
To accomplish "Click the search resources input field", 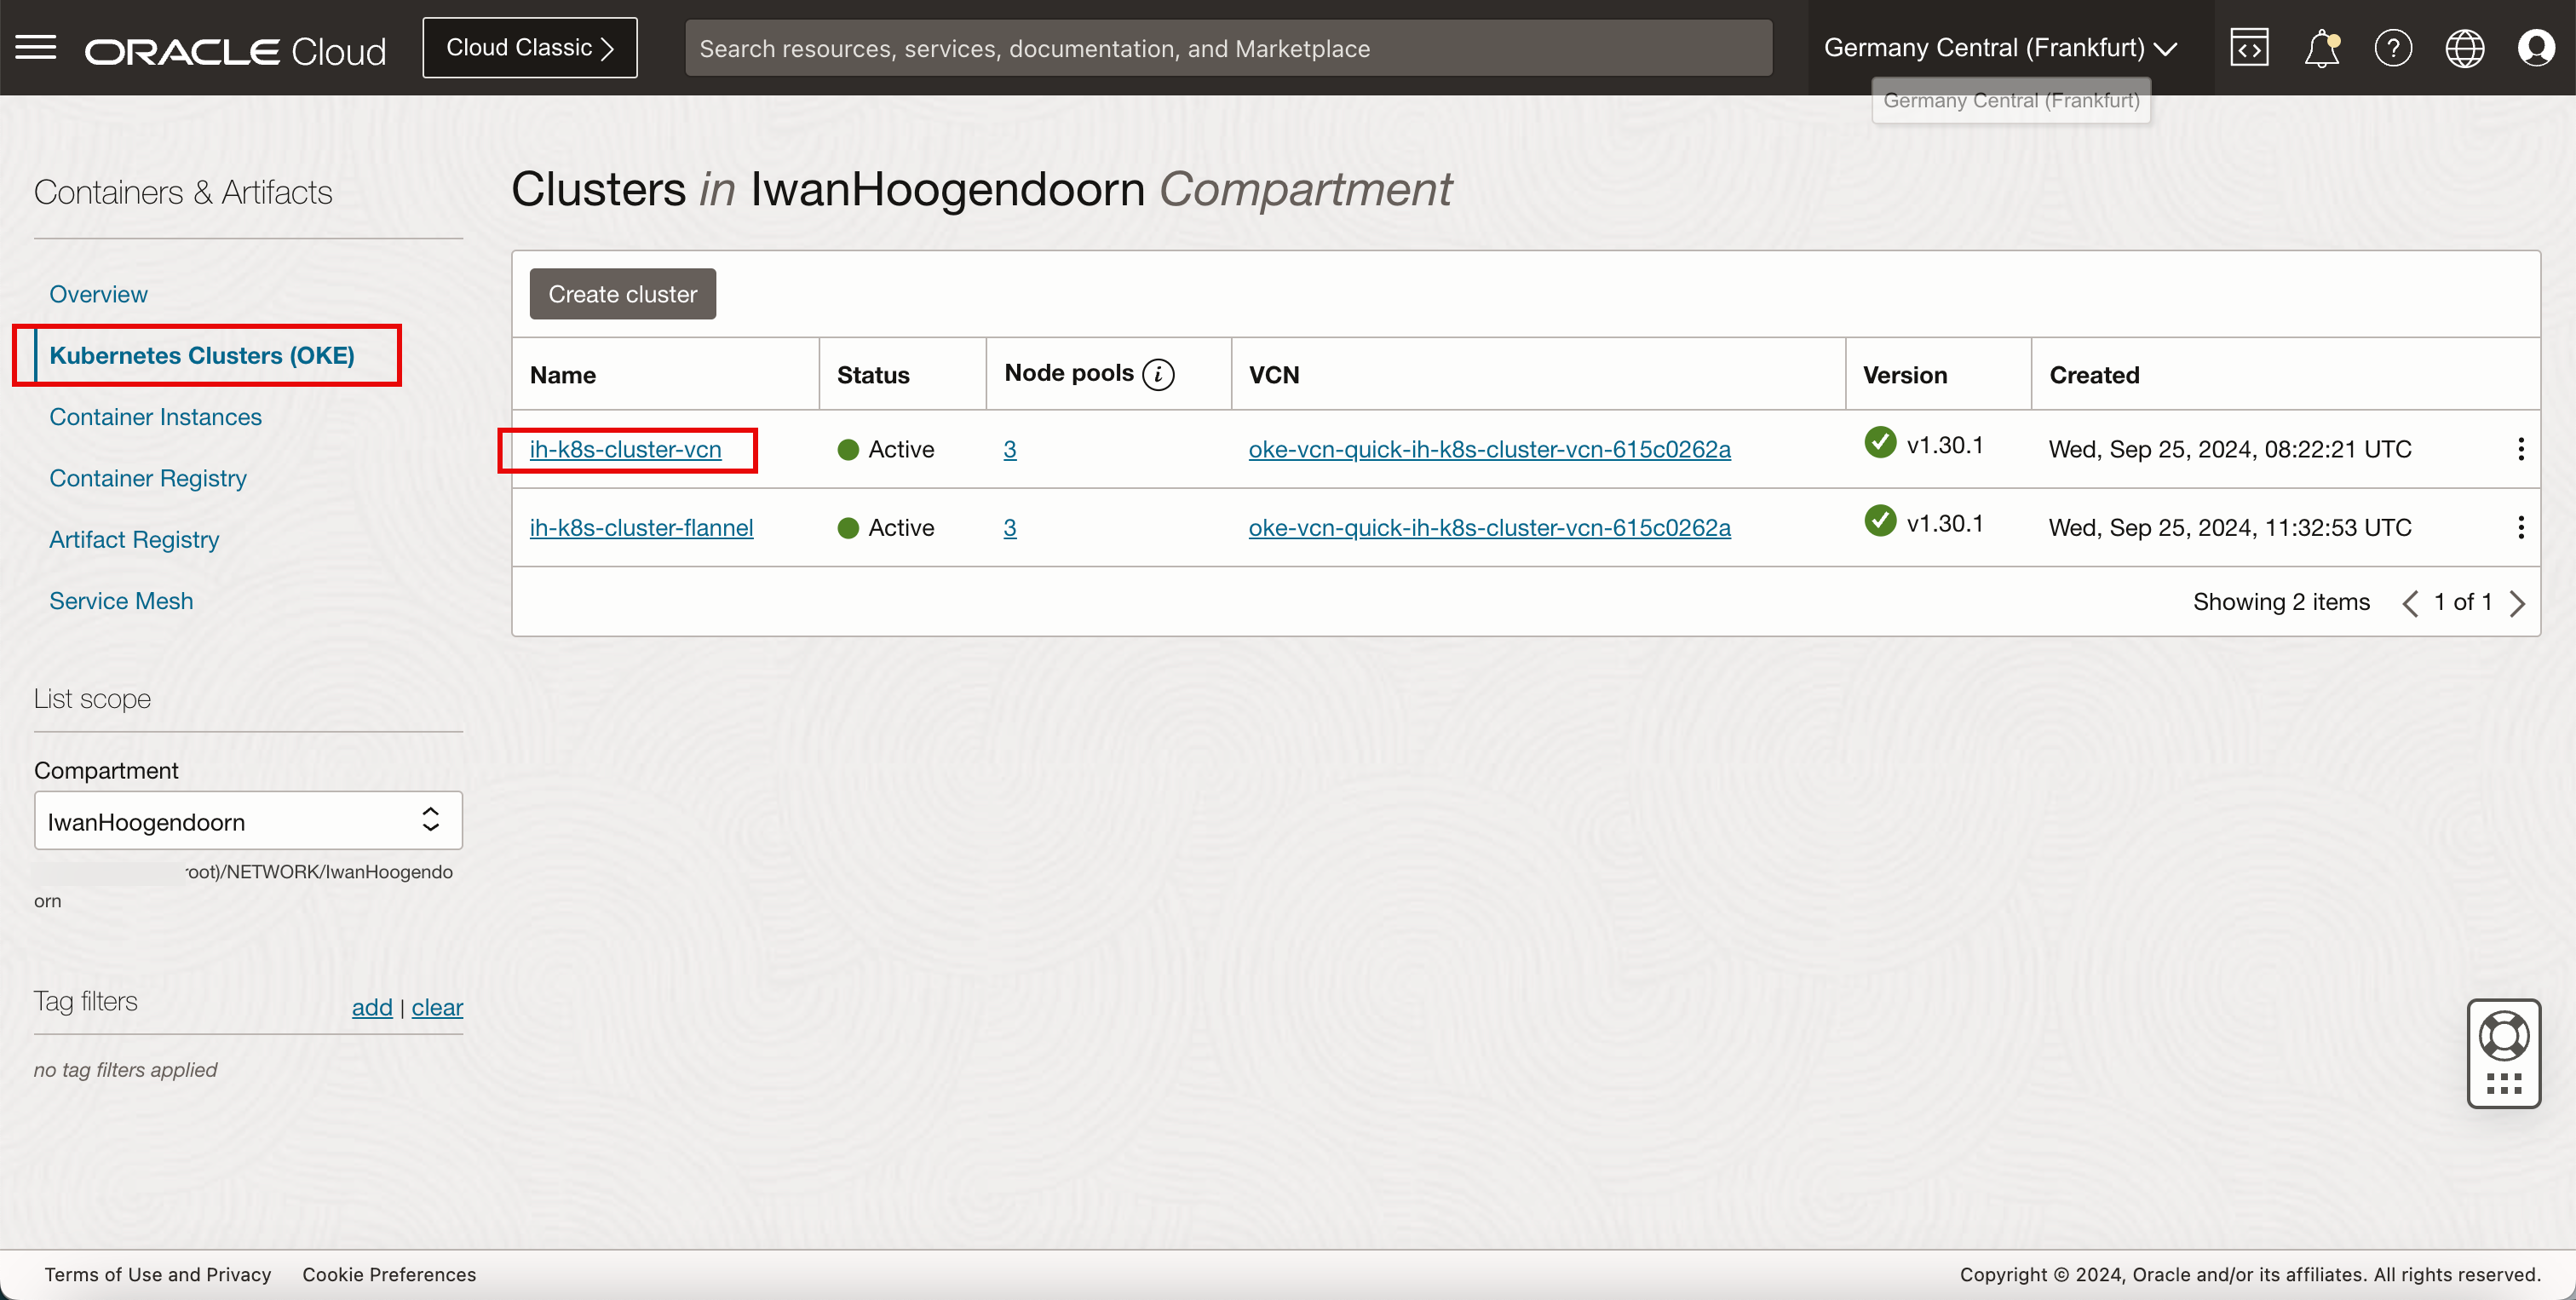I will tap(1227, 48).
